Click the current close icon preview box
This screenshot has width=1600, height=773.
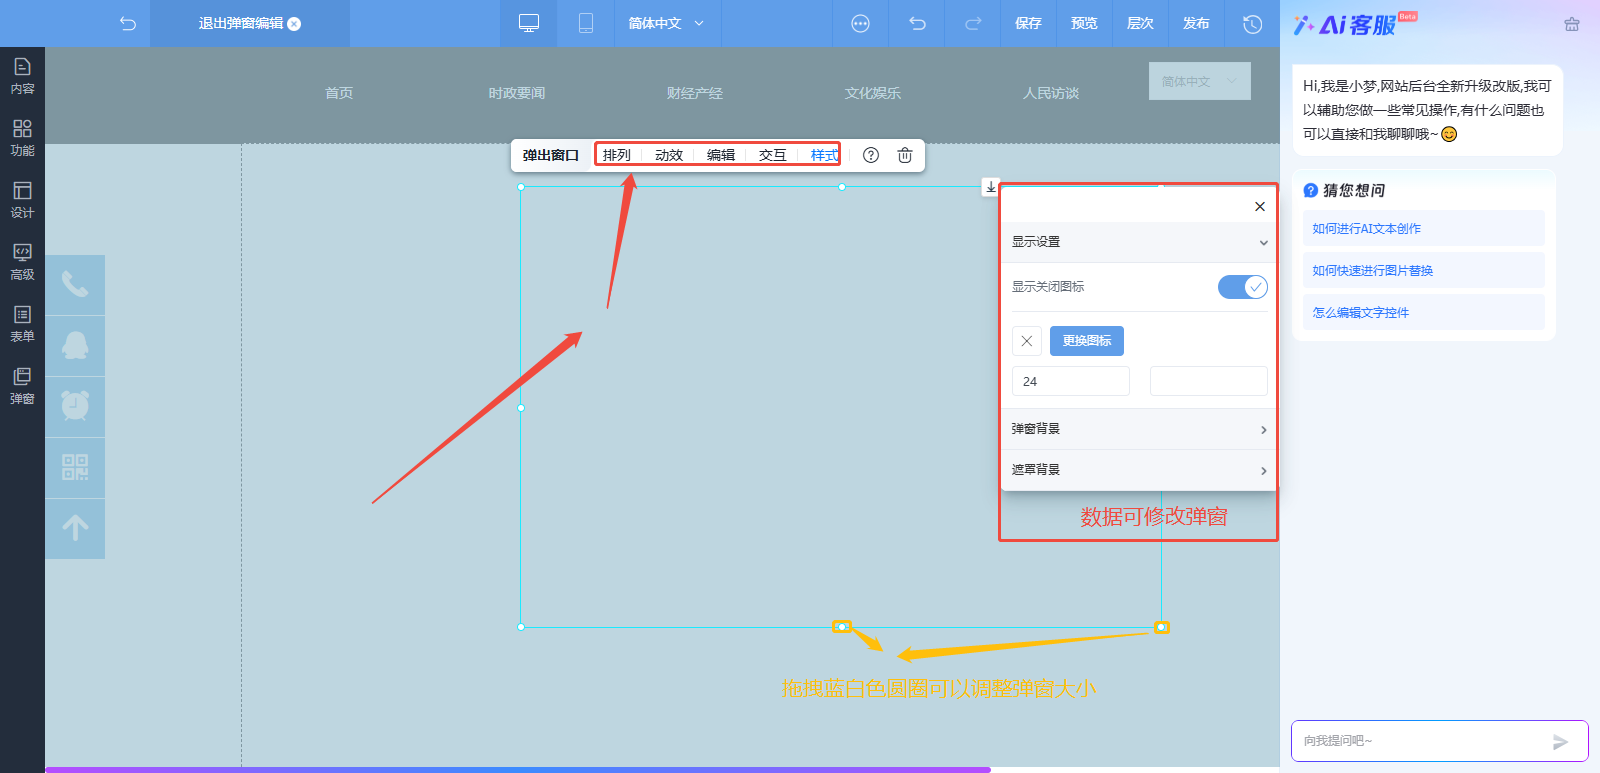(x=1027, y=341)
